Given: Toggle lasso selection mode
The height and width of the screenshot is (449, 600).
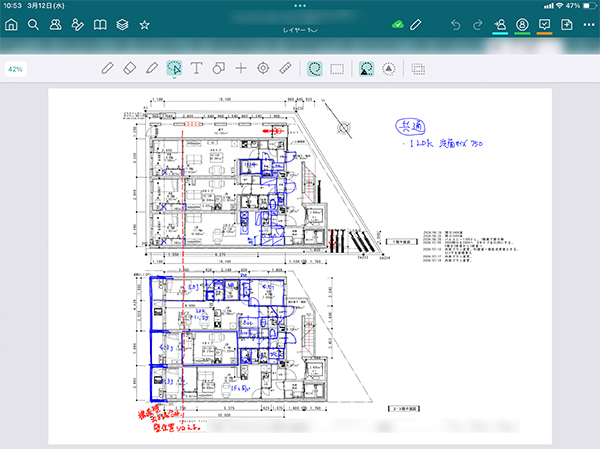Looking at the screenshot, I should [315, 68].
